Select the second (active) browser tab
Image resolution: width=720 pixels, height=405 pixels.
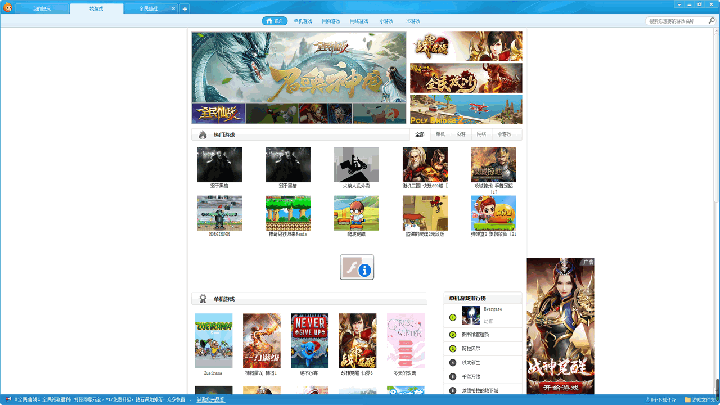point(96,9)
